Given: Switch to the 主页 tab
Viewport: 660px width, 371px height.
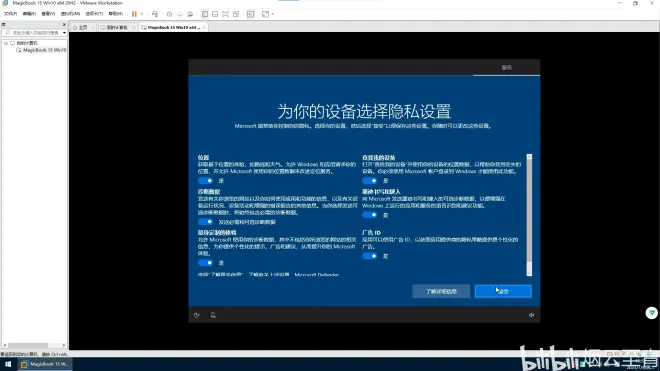Looking at the screenshot, I should (x=82, y=27).
